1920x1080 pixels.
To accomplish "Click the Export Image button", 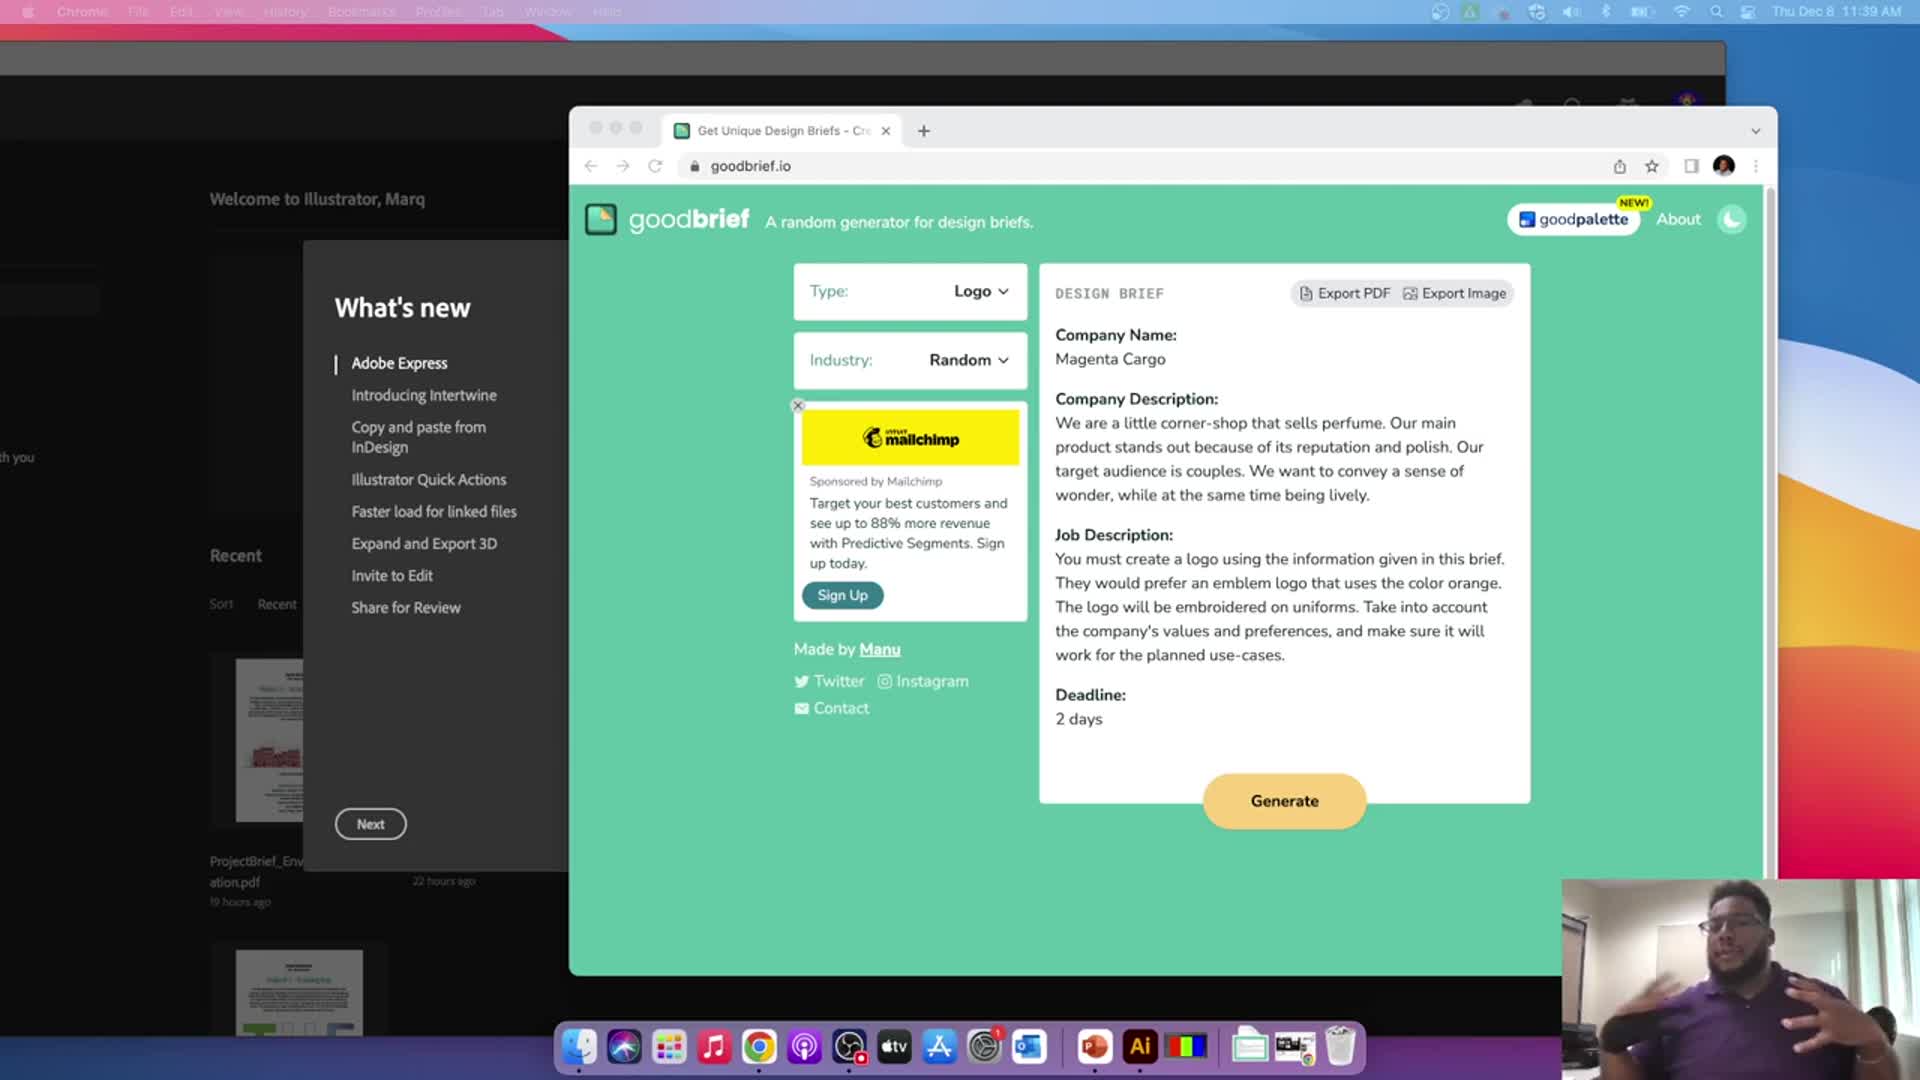I will pos(1455,293).
